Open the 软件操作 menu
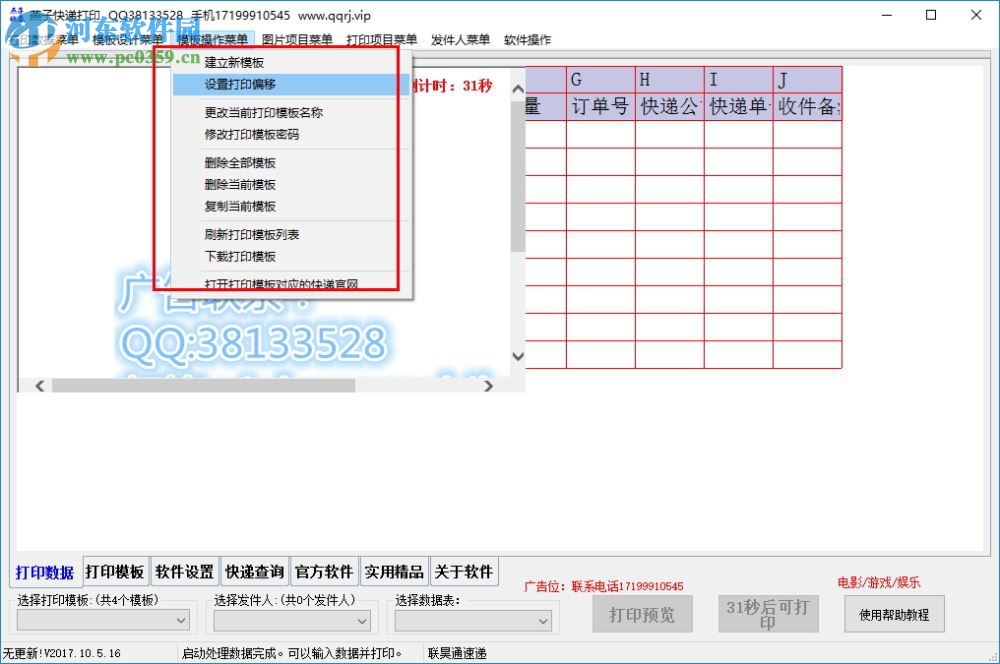Viewport: 1000px width, 664px height. [527, 40]
